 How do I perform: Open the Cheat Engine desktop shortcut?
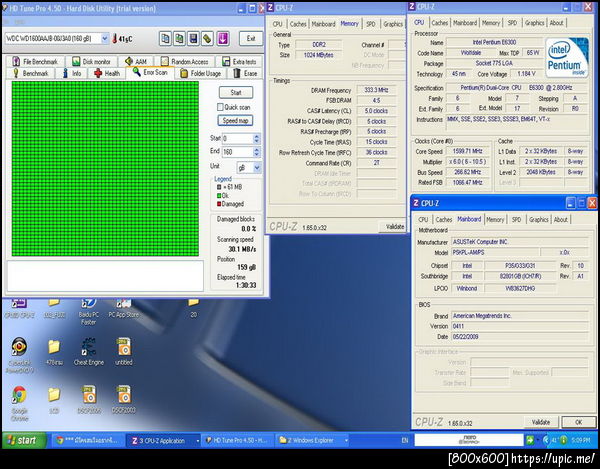coord(88,351)
